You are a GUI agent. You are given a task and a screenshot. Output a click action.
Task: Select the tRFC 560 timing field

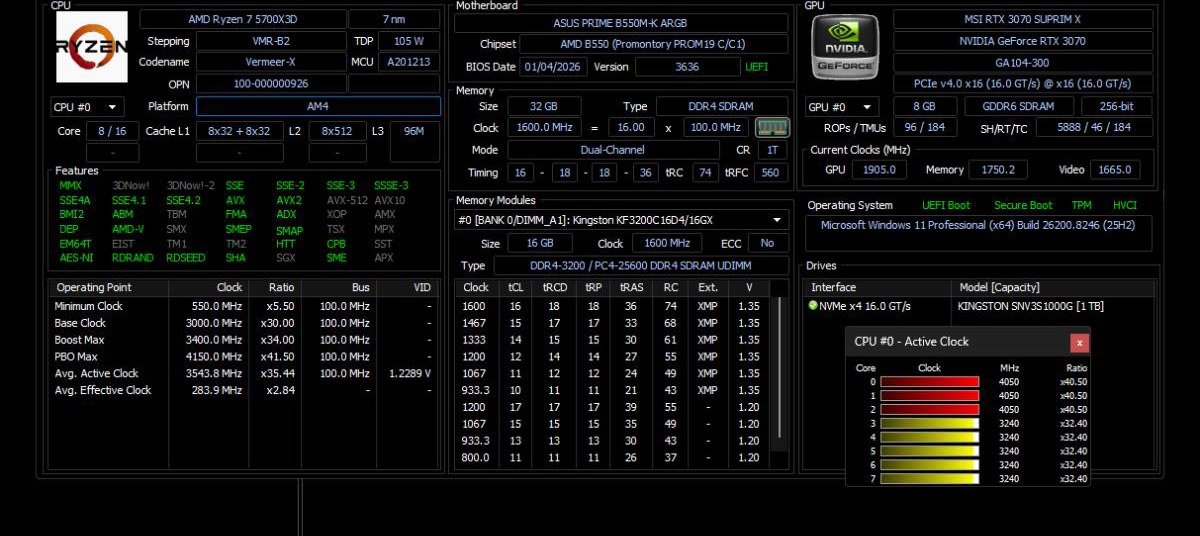(x=770, y=172)
